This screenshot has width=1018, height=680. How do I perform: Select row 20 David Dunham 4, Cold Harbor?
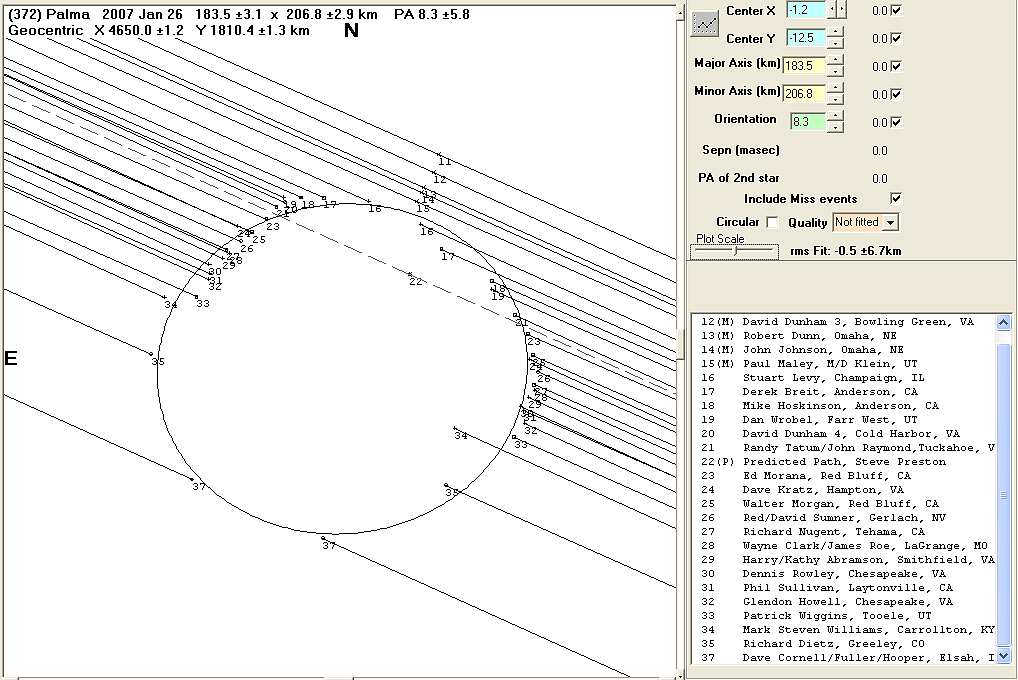tap(843, 433)
